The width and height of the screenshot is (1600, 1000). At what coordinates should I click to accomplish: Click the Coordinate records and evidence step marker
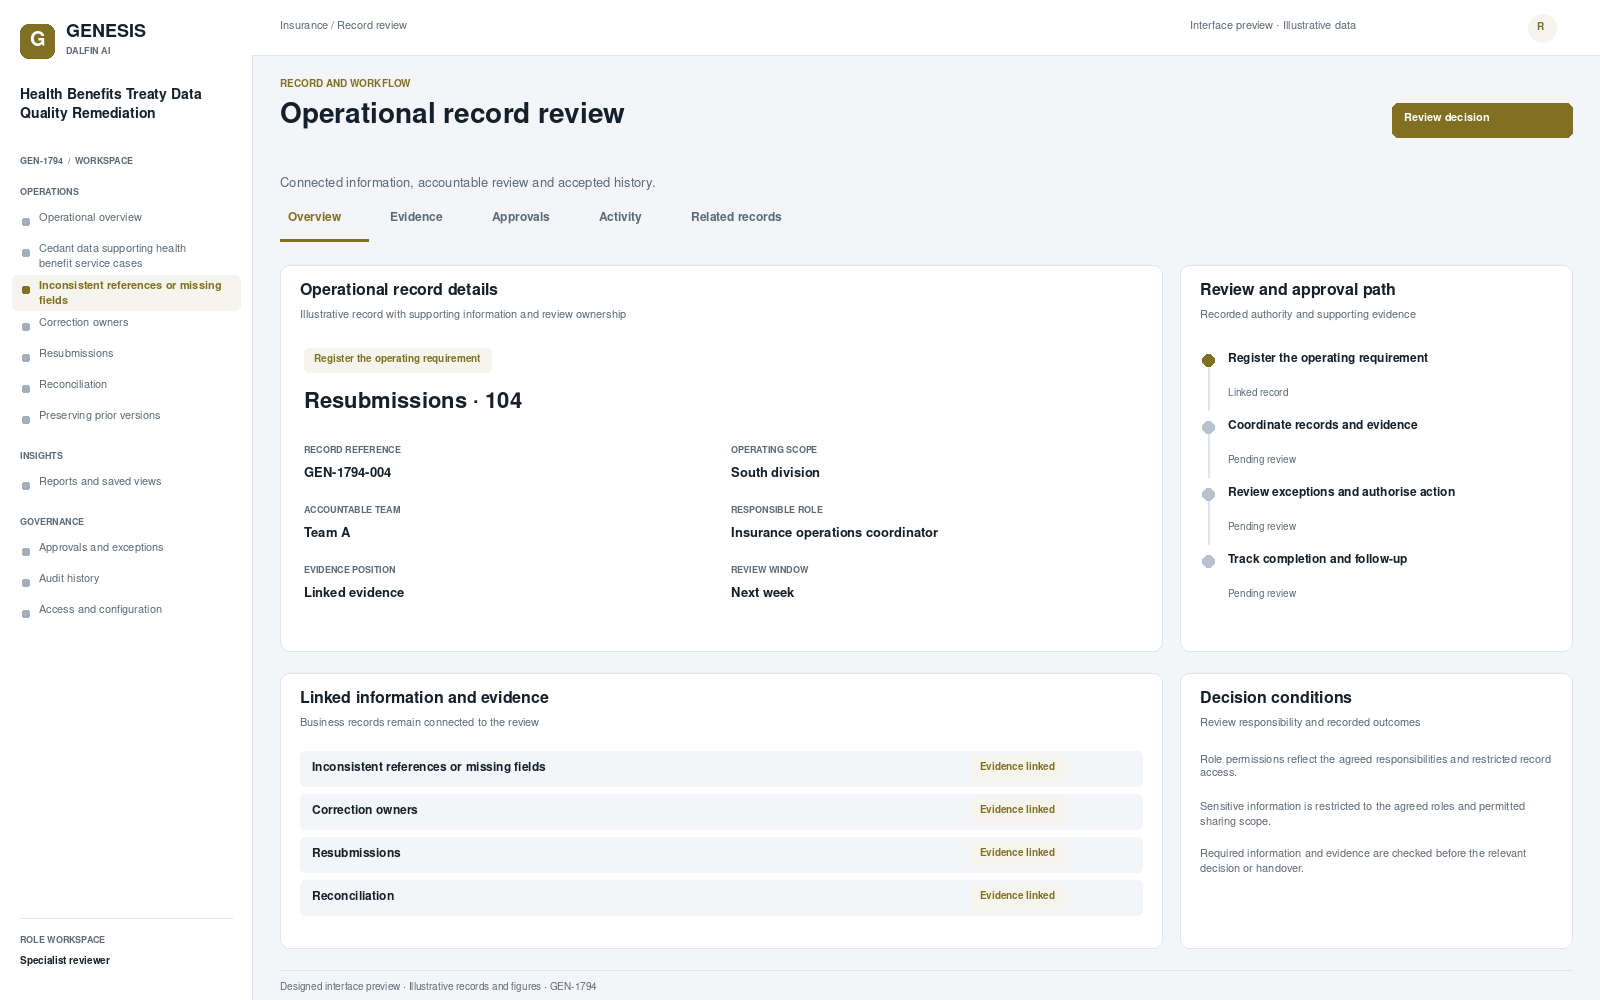pos(1208,427)
